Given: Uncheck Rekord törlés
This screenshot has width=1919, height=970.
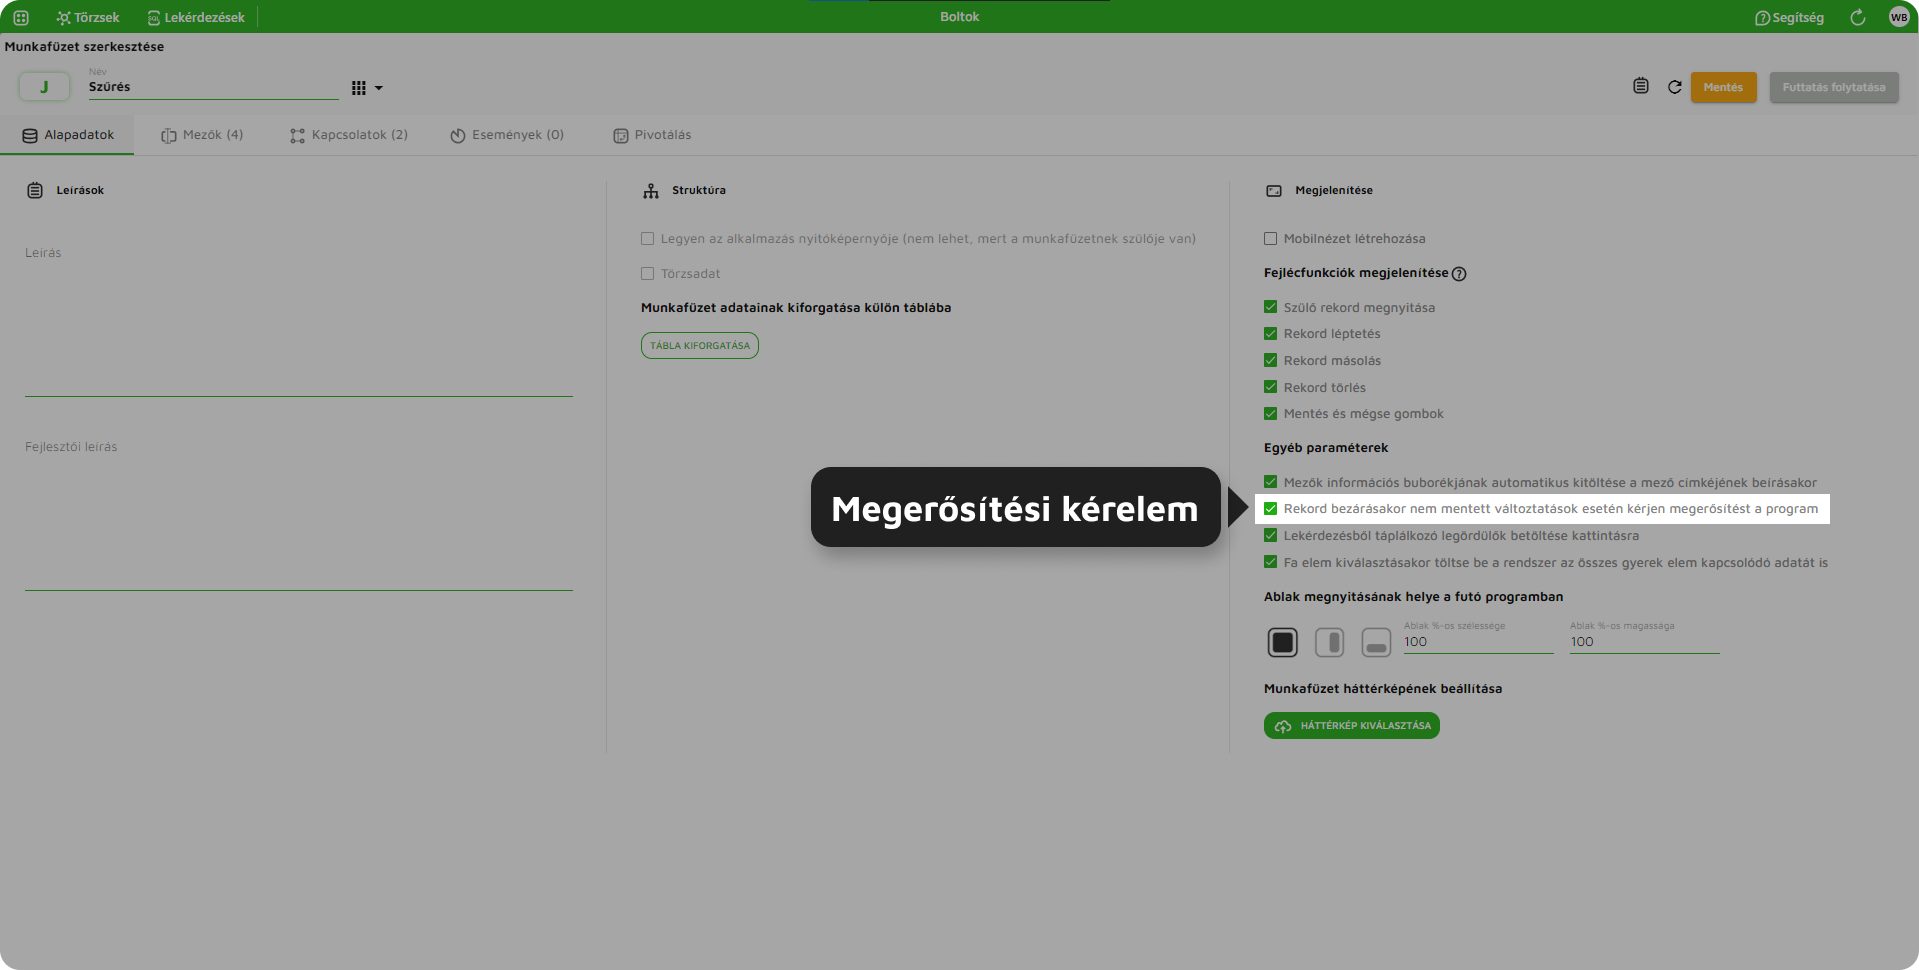Looking at the screenshot, I should tap(1270, 387).
